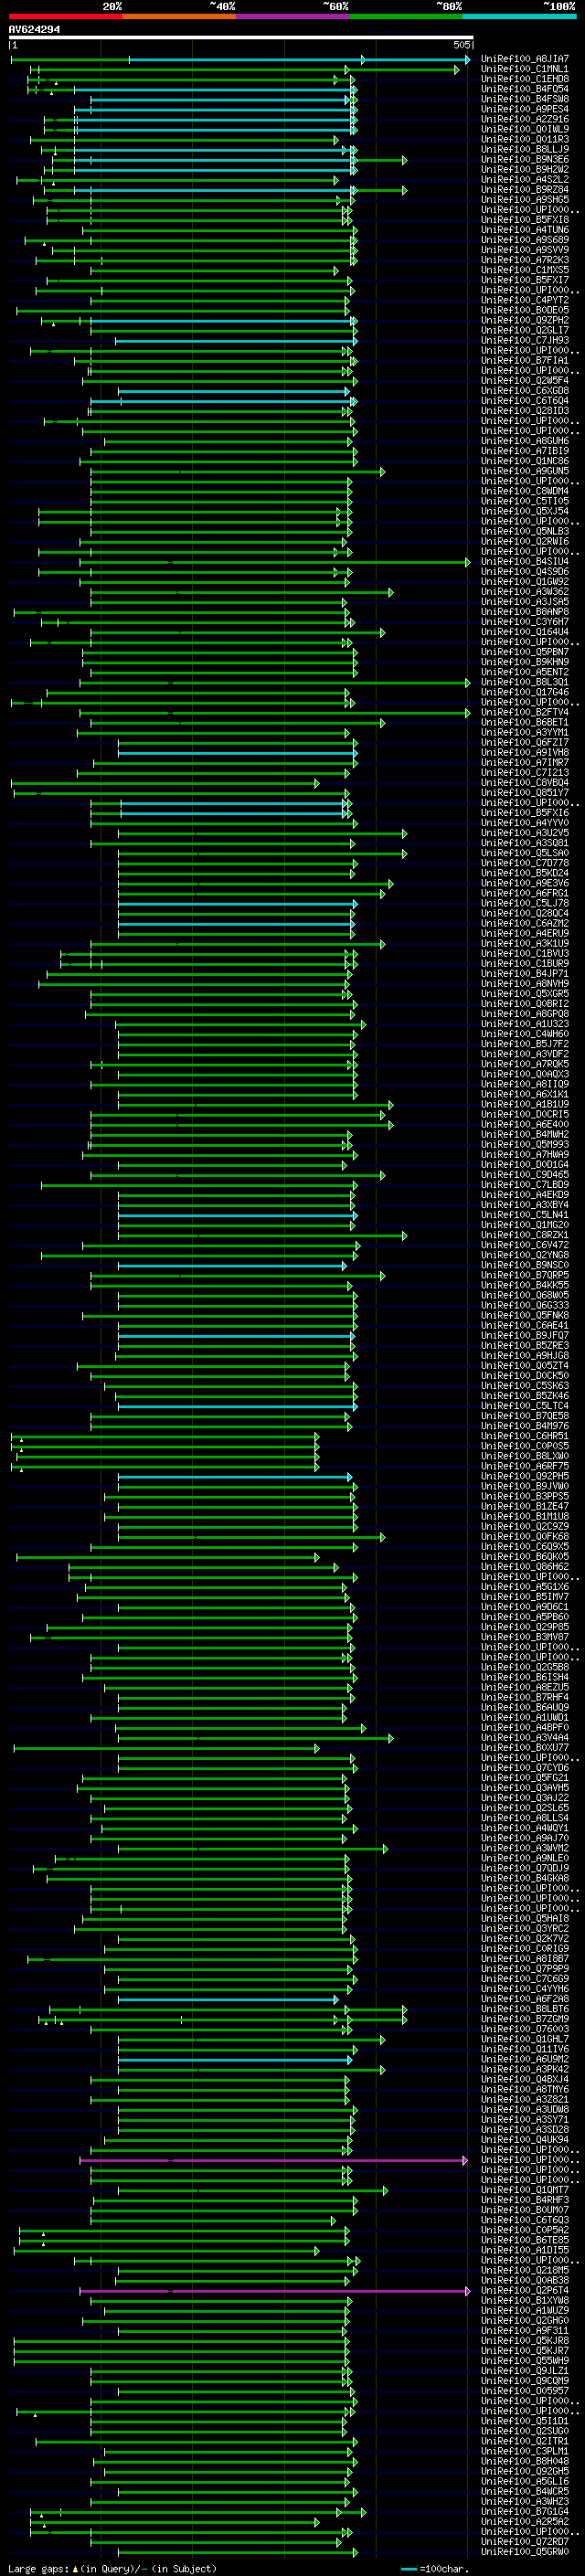Screen dimensions: 585x2576
Task: Open the UniRef100_Q7CYD6 hit
Action: pos(525,1768)
